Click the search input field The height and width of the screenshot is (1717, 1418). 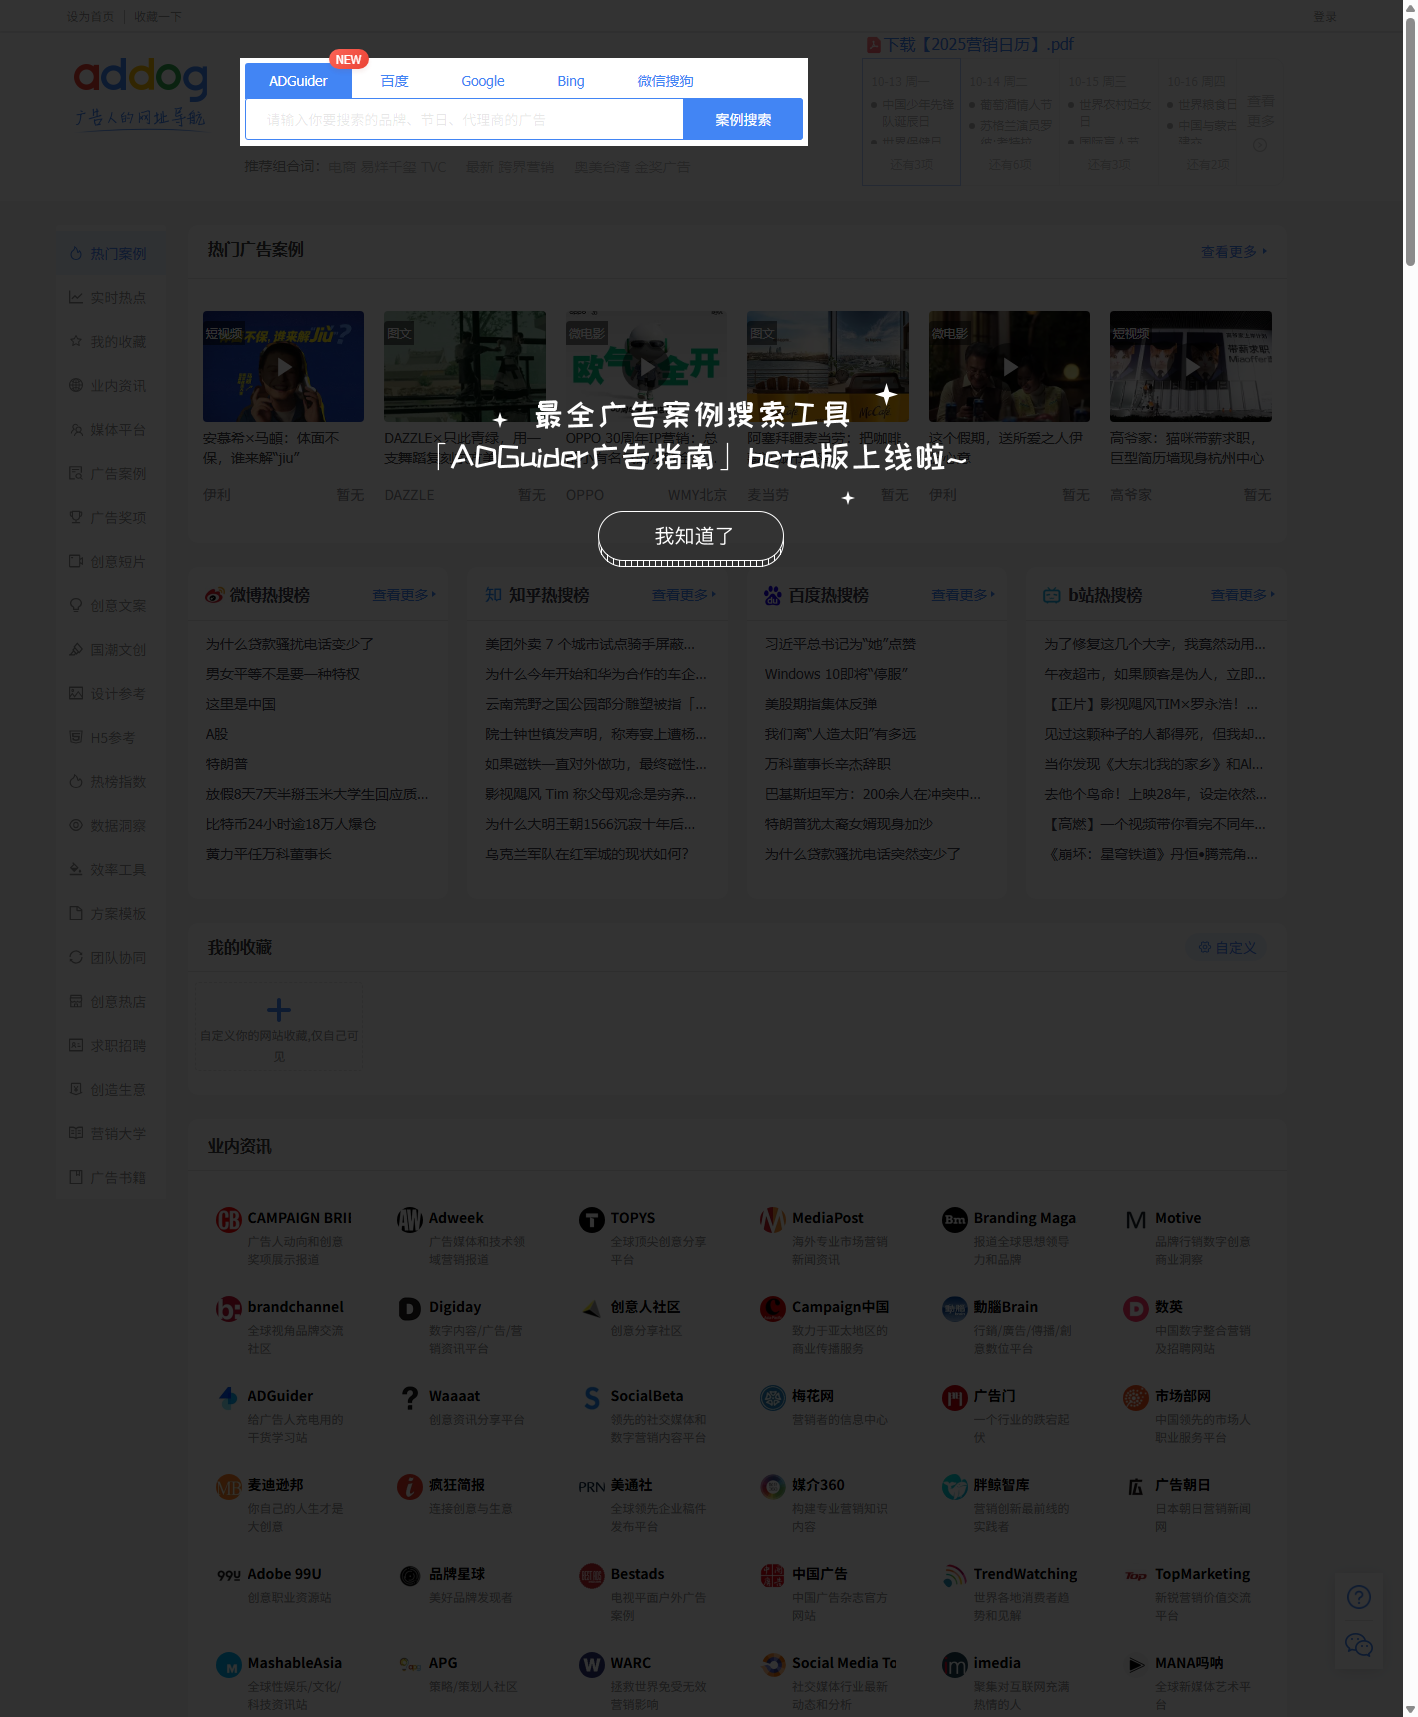[464, 119]
